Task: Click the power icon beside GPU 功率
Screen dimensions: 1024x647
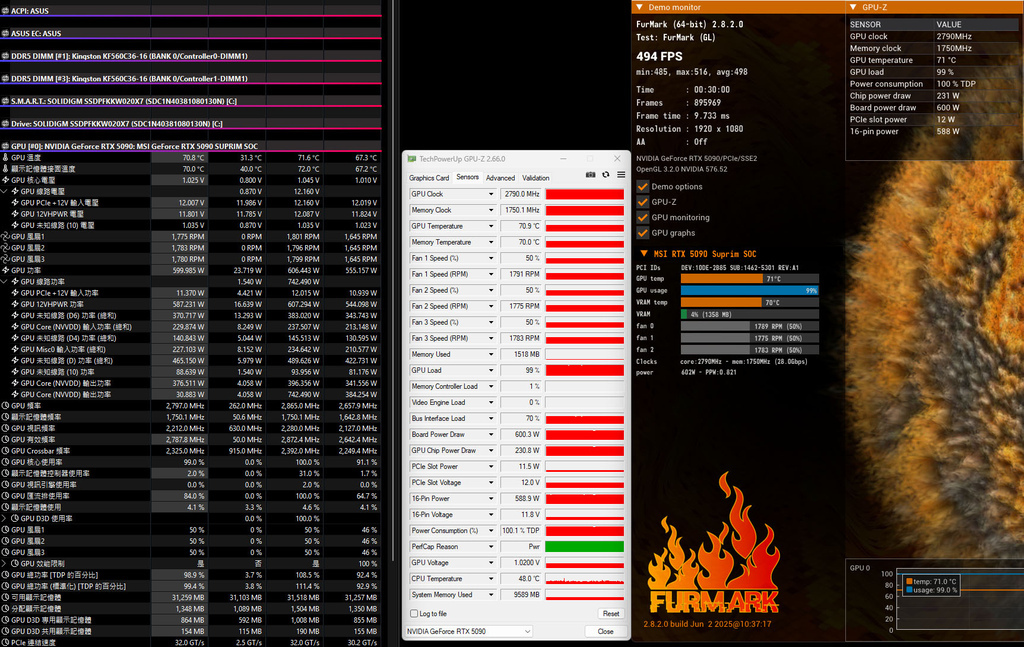Action: 5,270
